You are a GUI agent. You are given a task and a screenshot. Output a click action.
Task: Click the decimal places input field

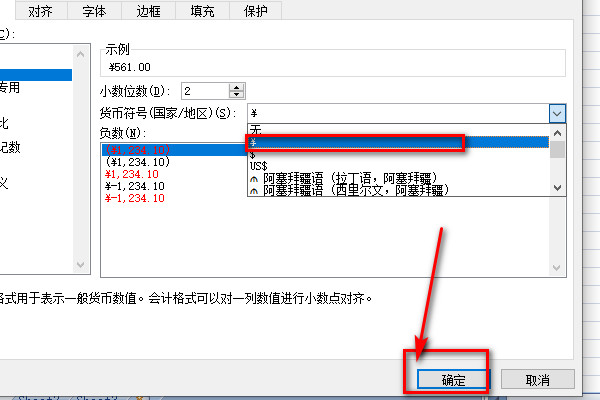[x=205, y=91]
